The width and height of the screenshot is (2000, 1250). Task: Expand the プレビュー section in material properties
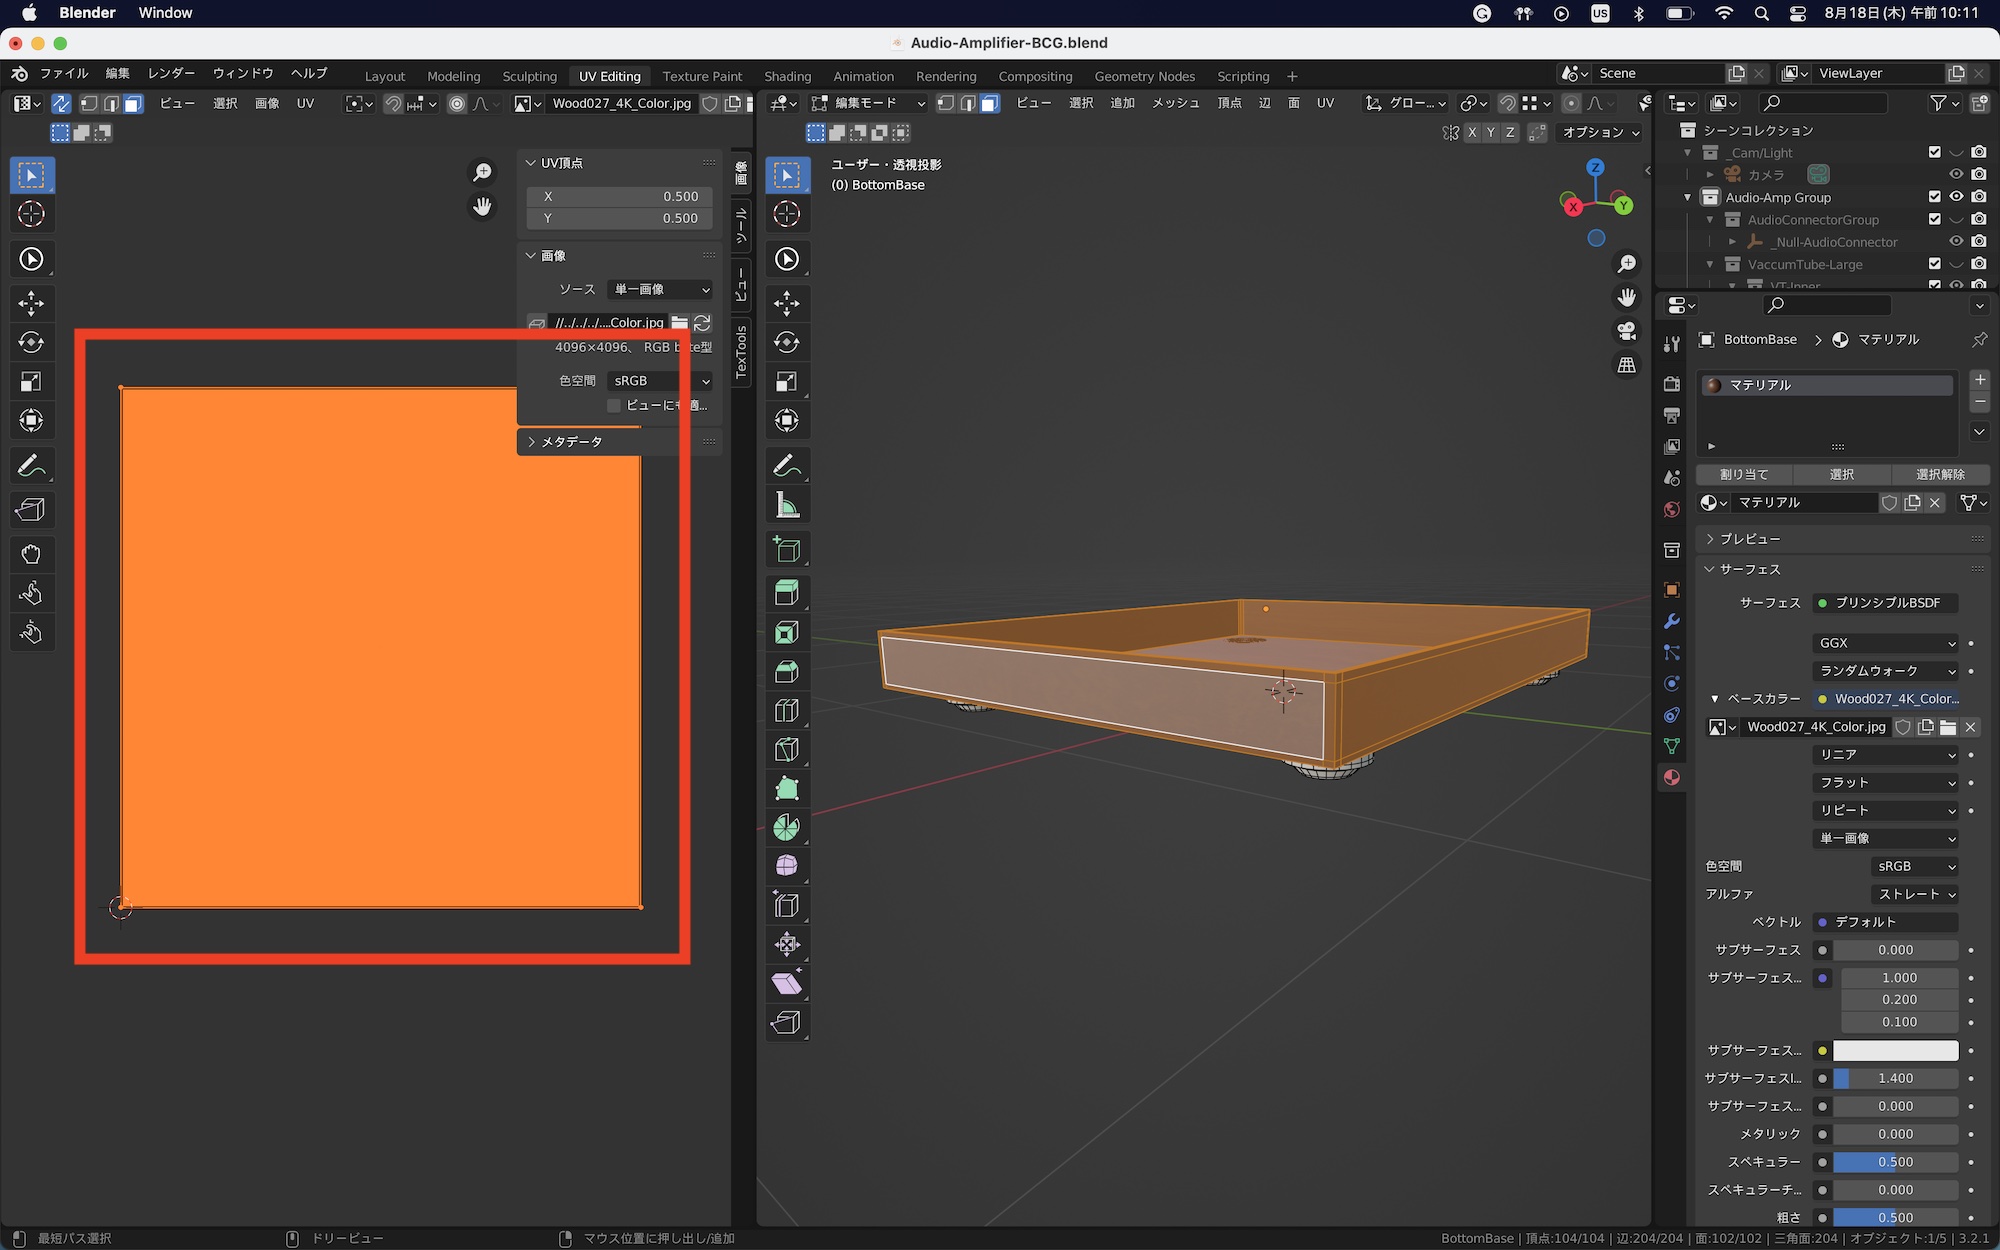pyautogui.click(x=1749, y=539)
